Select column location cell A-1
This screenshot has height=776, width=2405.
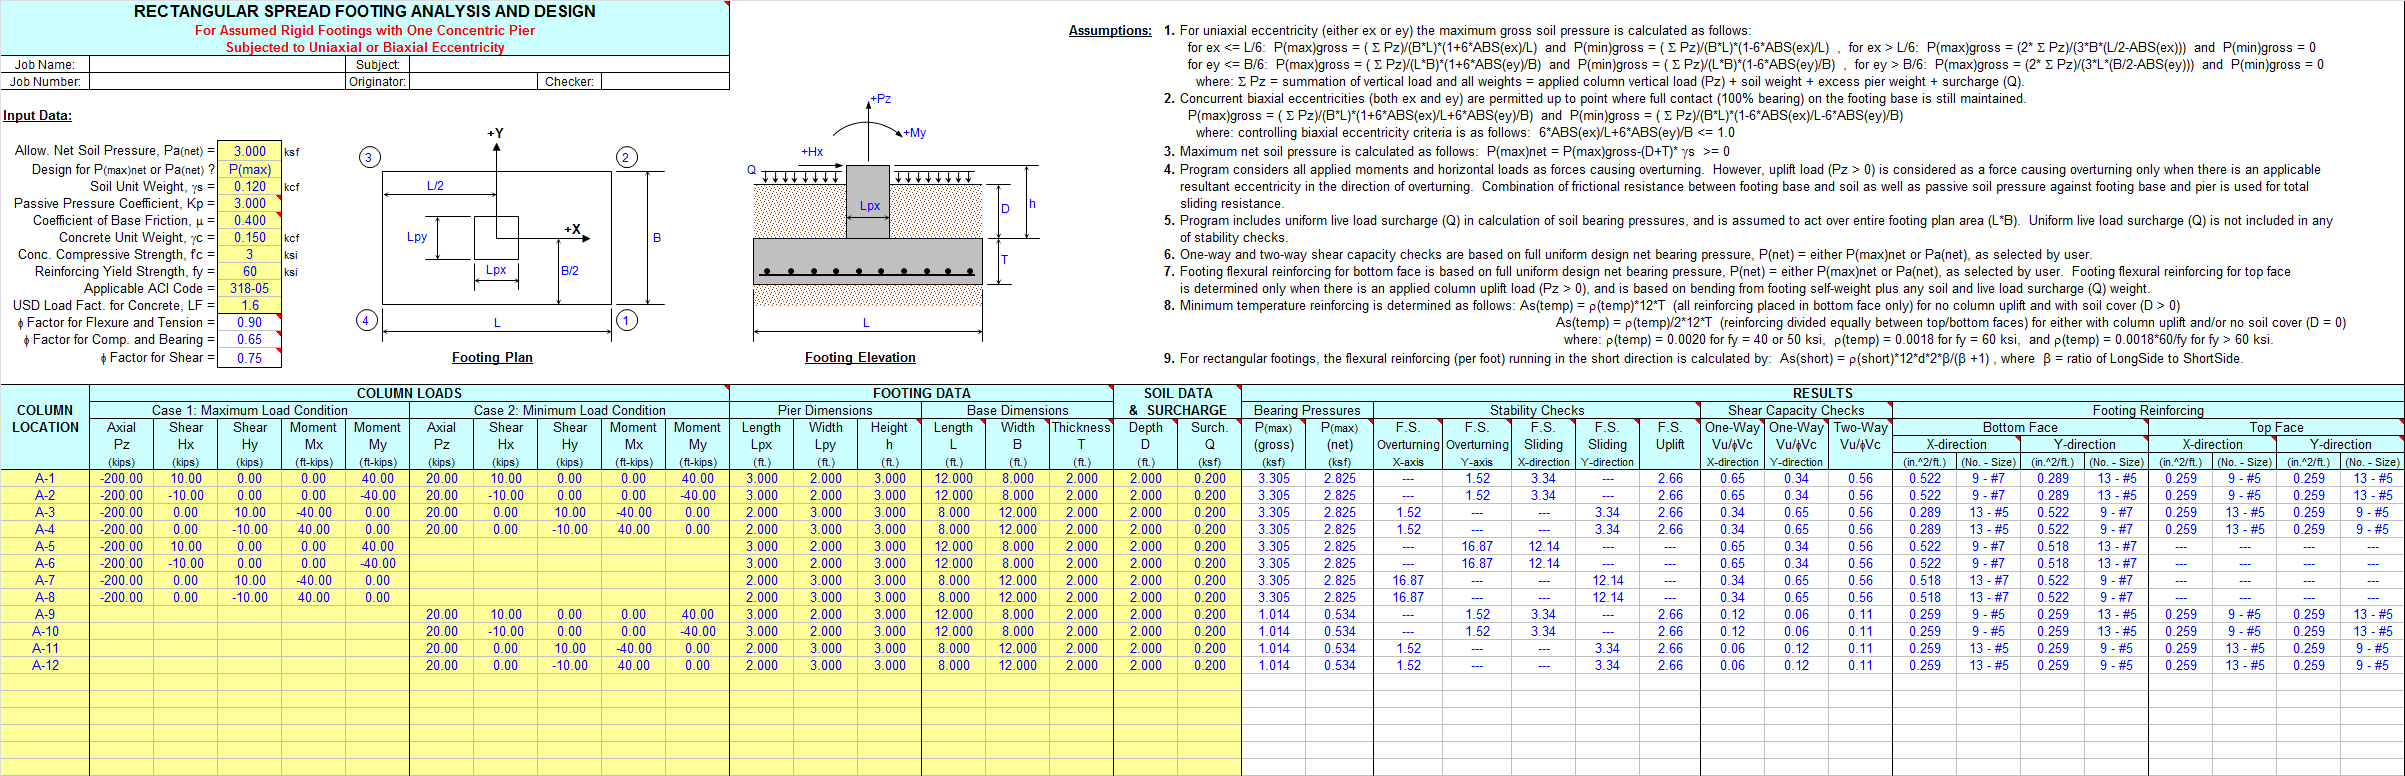click(x=45, y=478)
